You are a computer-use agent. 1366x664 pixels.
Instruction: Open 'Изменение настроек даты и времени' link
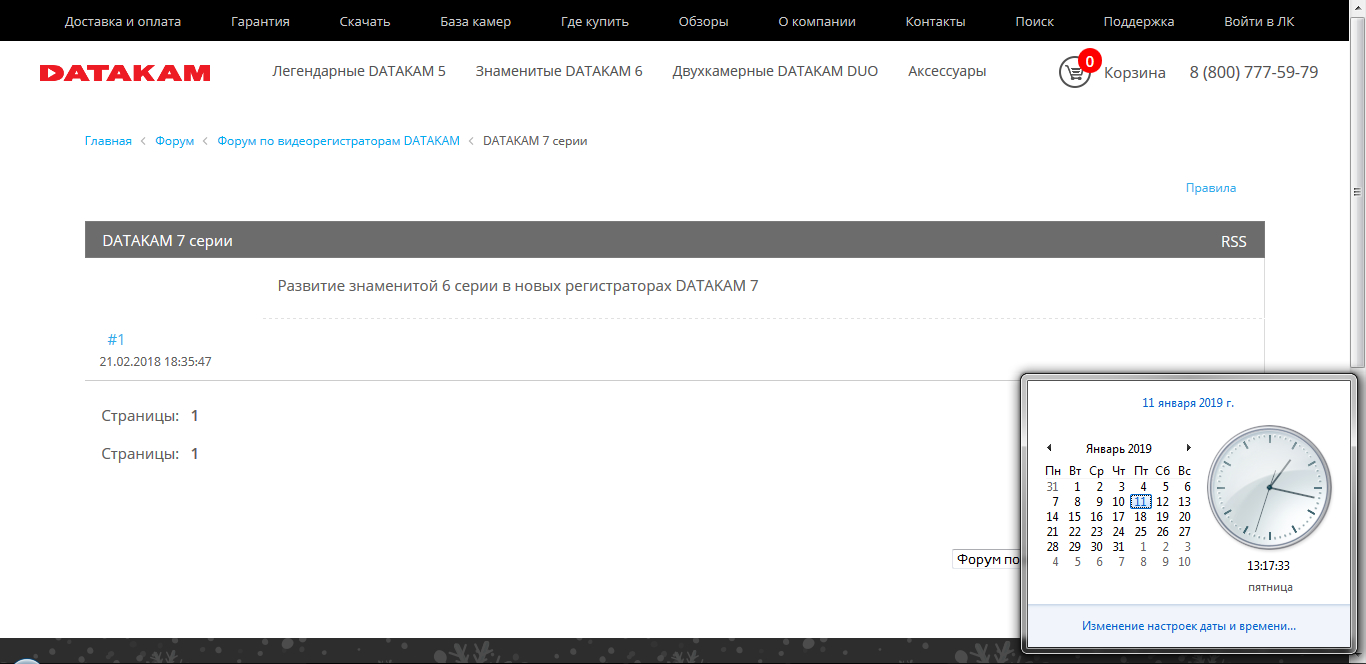1188,626
